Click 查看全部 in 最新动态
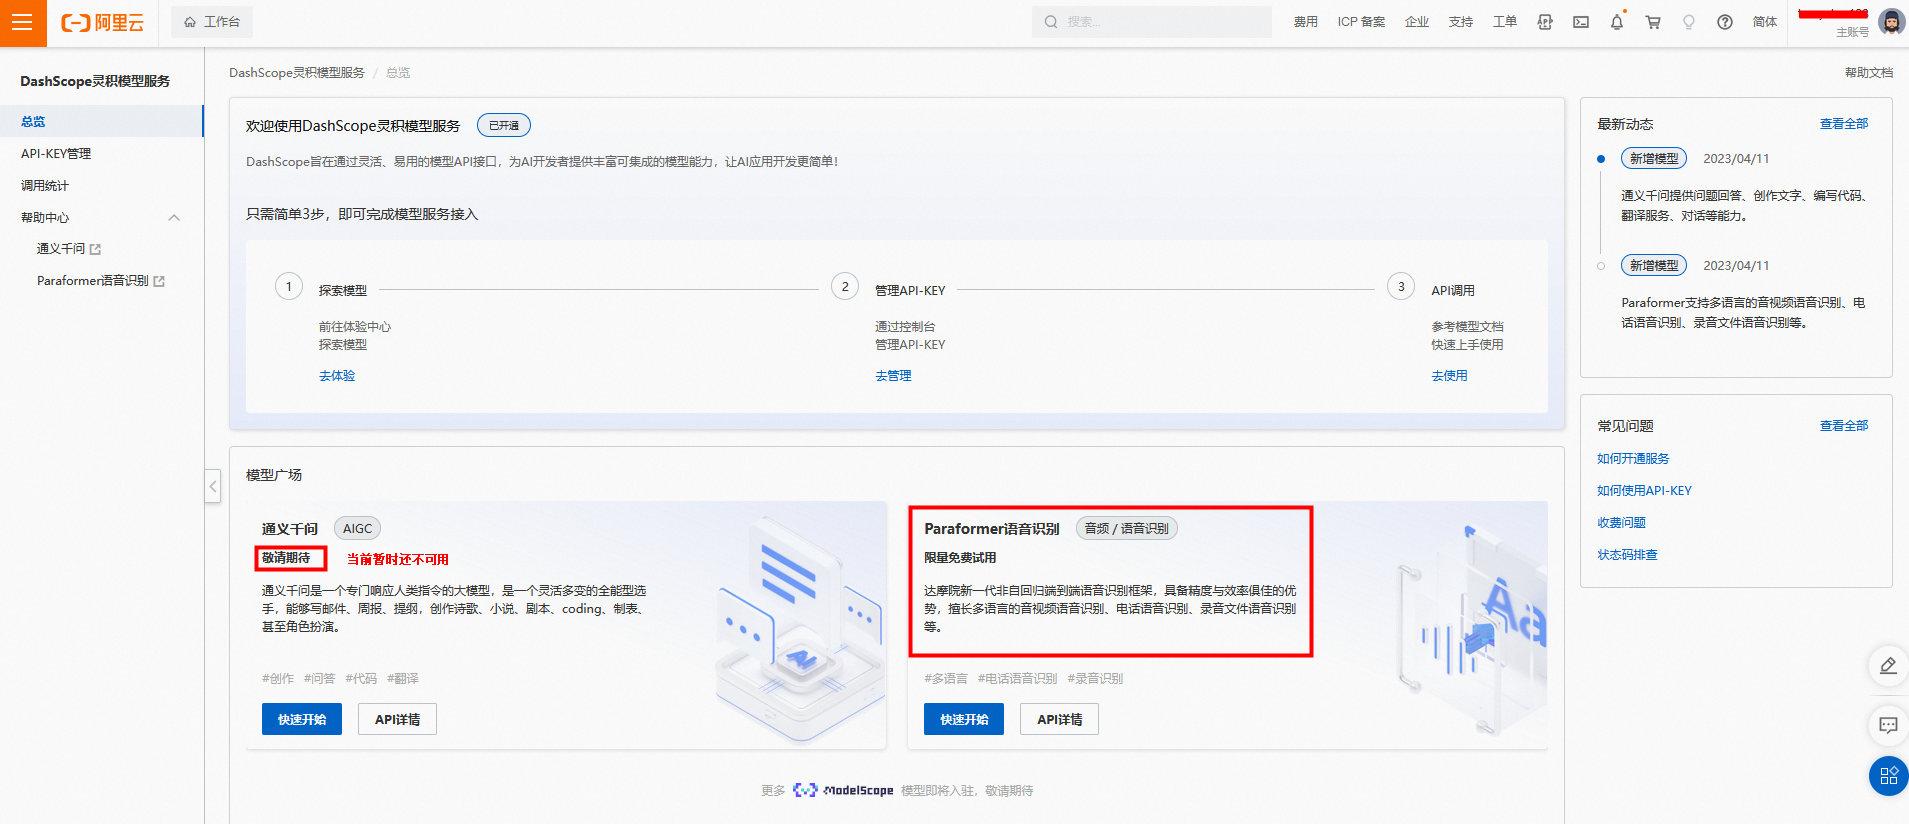Image resolution: width=1909 pixels, height=824 pixels. [1844, 124]
